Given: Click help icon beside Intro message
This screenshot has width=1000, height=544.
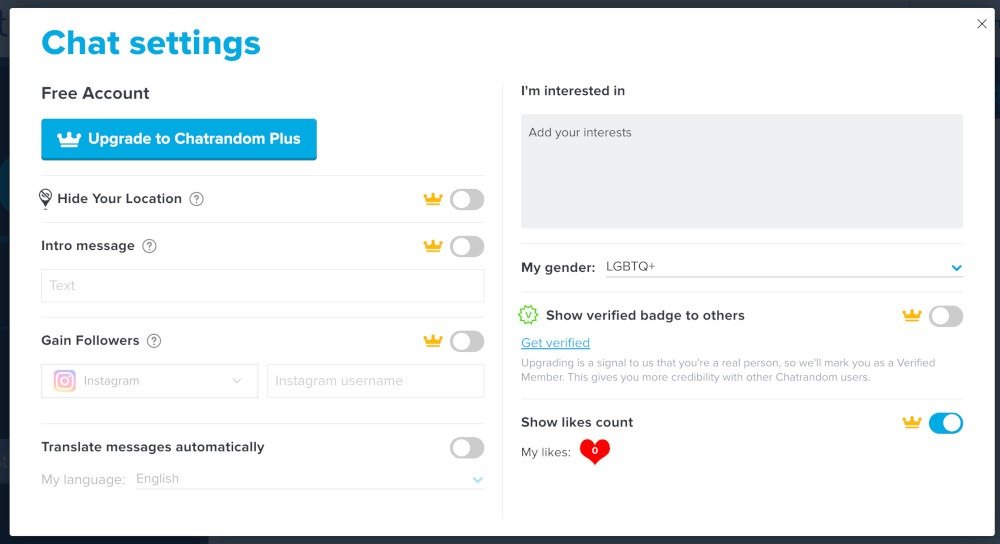Looking at the screenshot, I should (x=150, y=246).
